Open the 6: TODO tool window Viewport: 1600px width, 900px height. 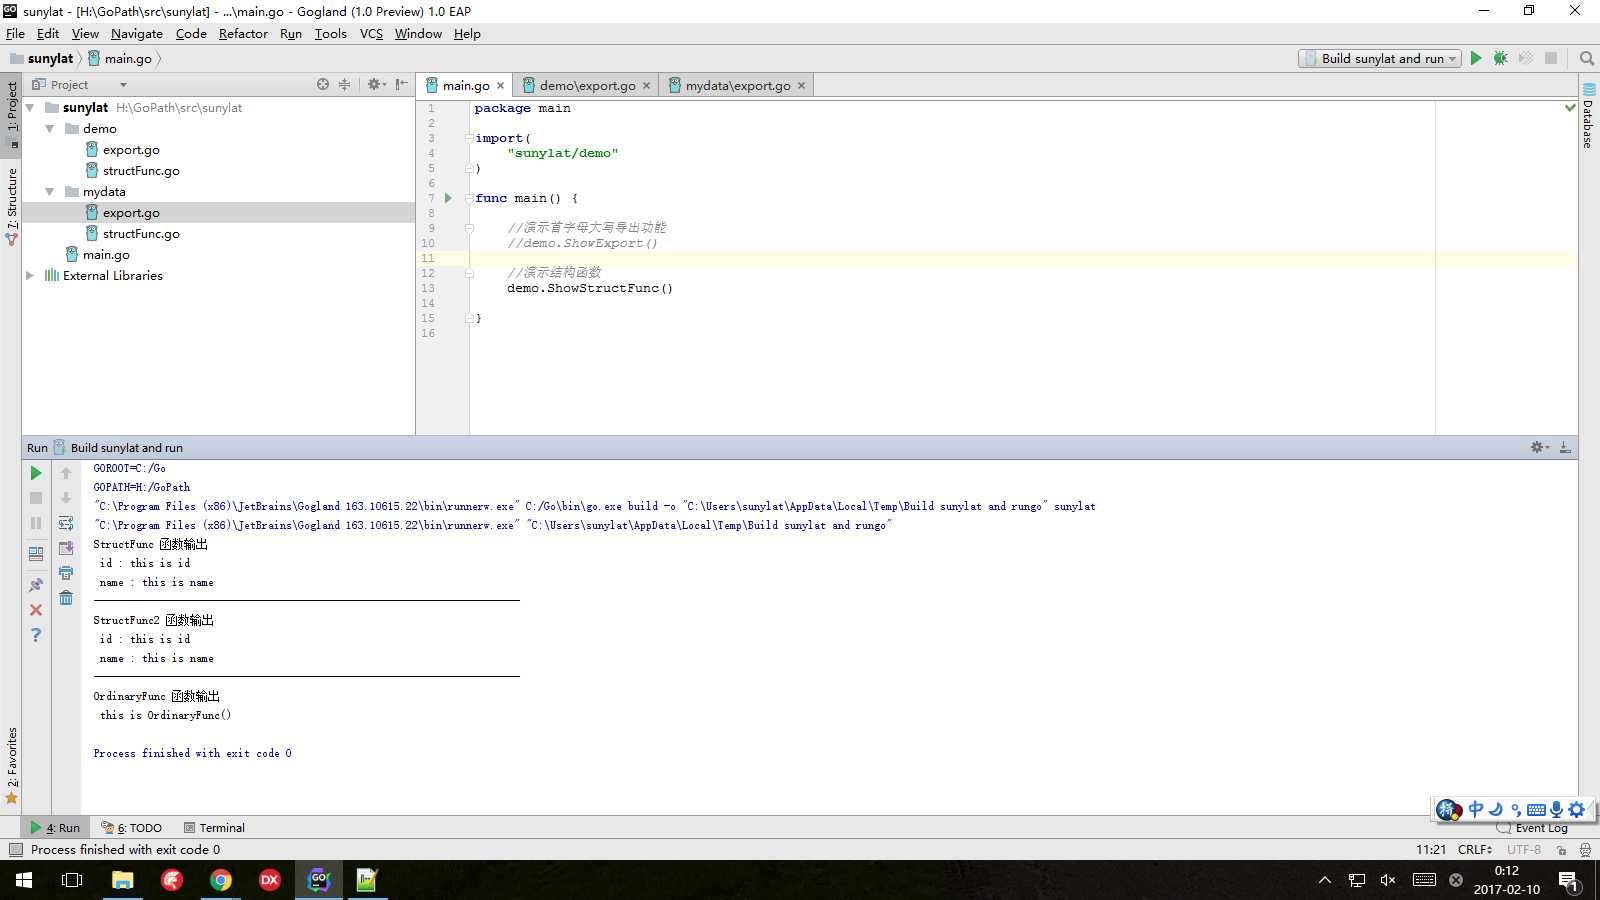point(131,828)
